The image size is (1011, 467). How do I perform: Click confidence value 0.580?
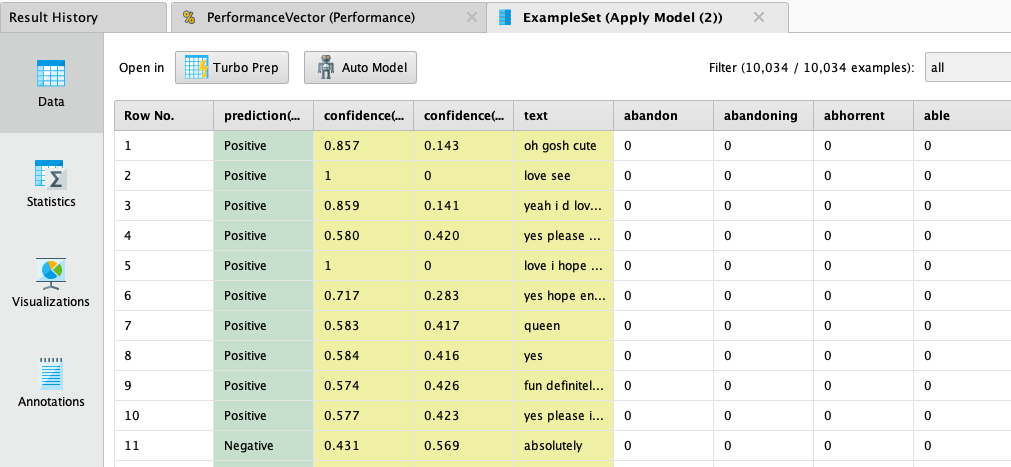pyautogui.click(x=364, y=235)
